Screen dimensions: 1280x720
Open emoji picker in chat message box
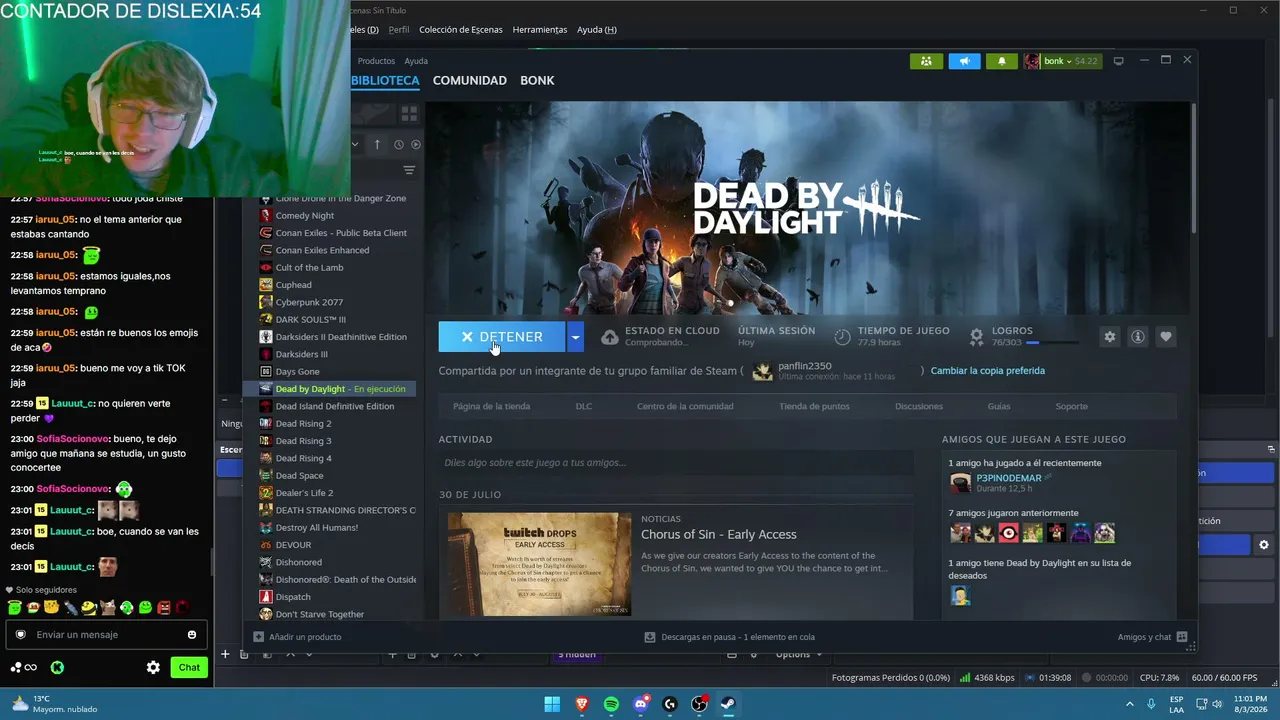[x=192, y=635]
